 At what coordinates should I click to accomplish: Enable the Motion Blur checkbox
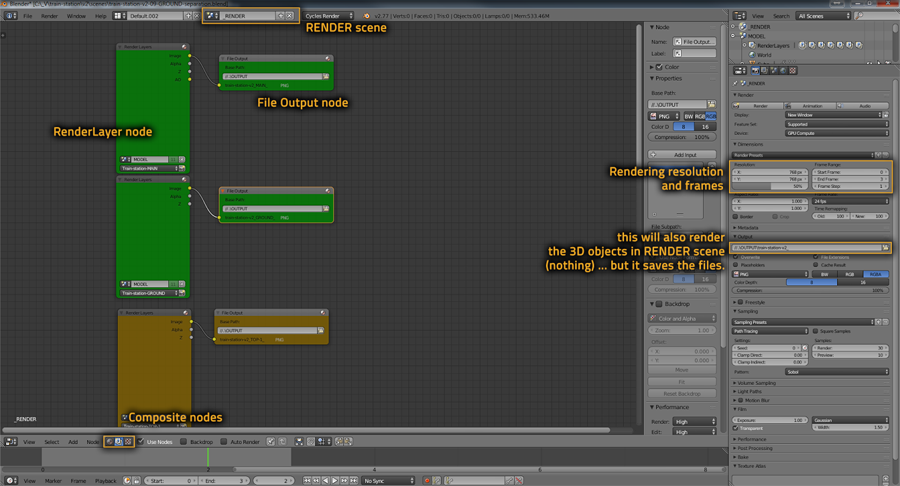tap(740, 401)
